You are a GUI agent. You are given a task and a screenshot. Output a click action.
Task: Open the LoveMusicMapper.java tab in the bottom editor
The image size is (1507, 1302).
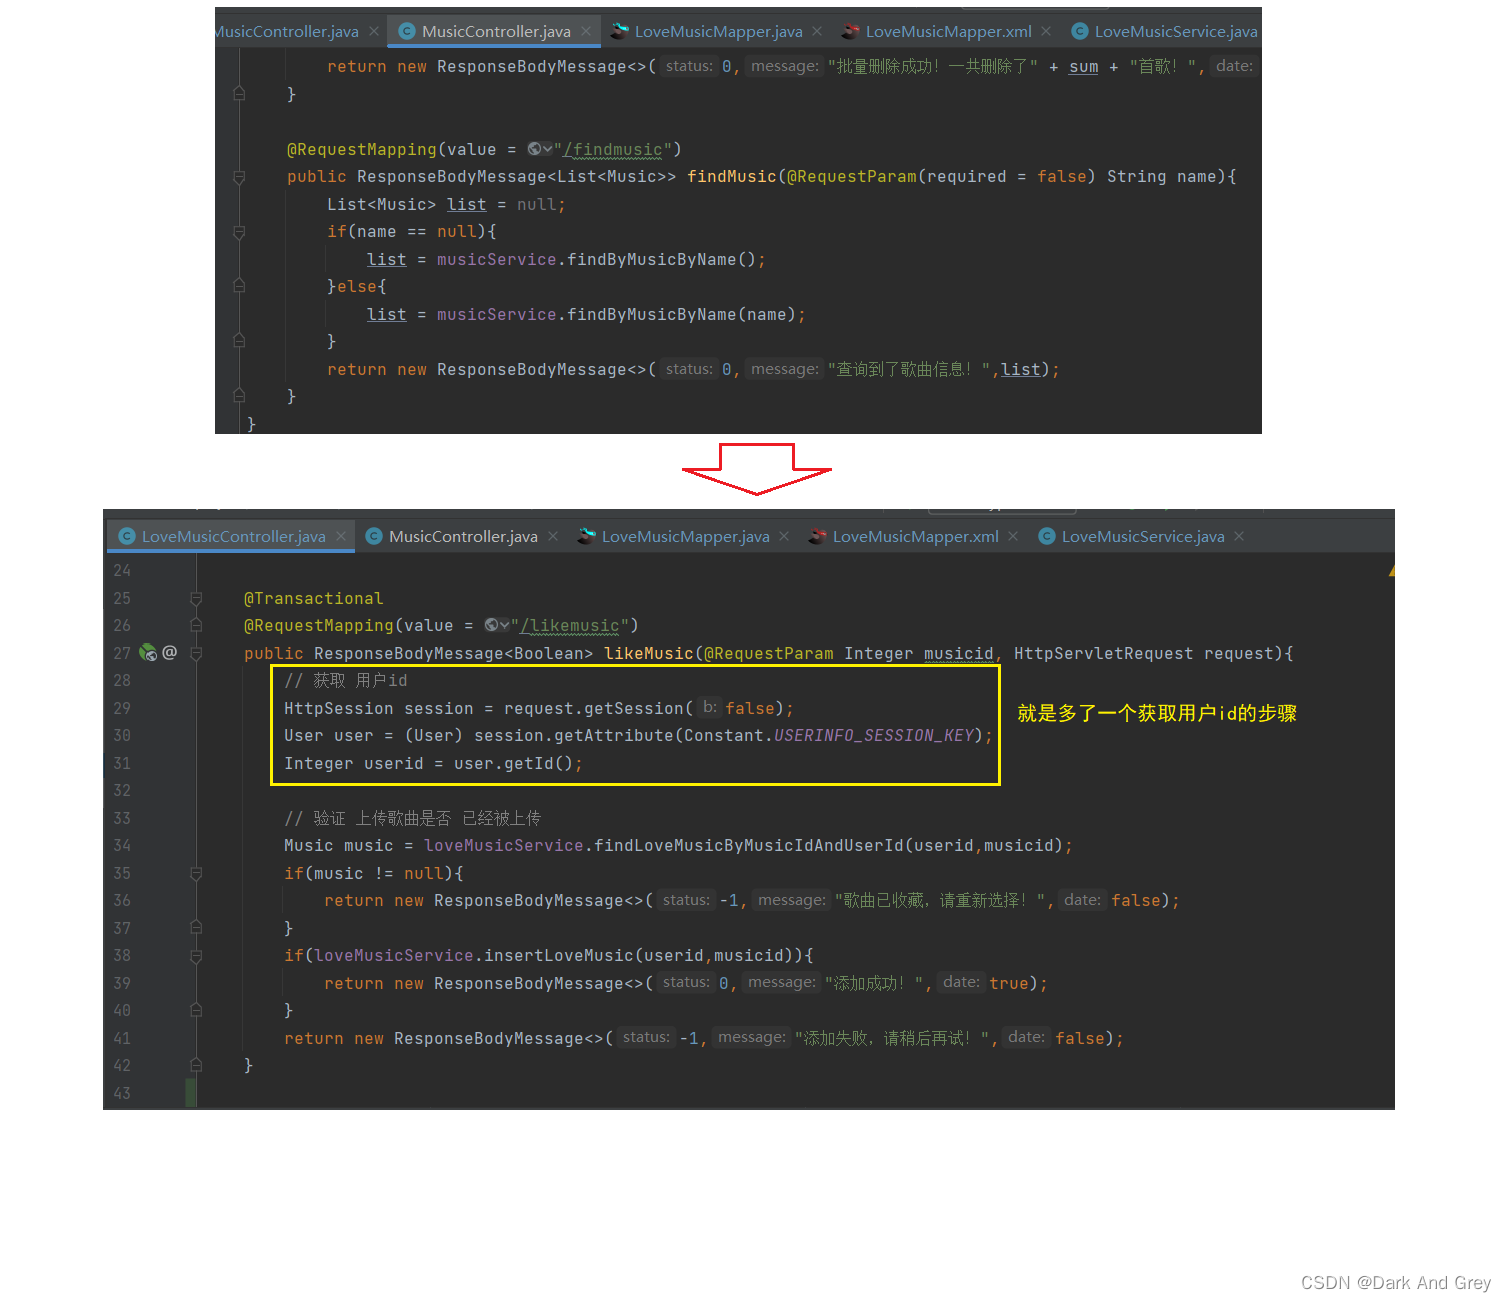coord(685,536)
